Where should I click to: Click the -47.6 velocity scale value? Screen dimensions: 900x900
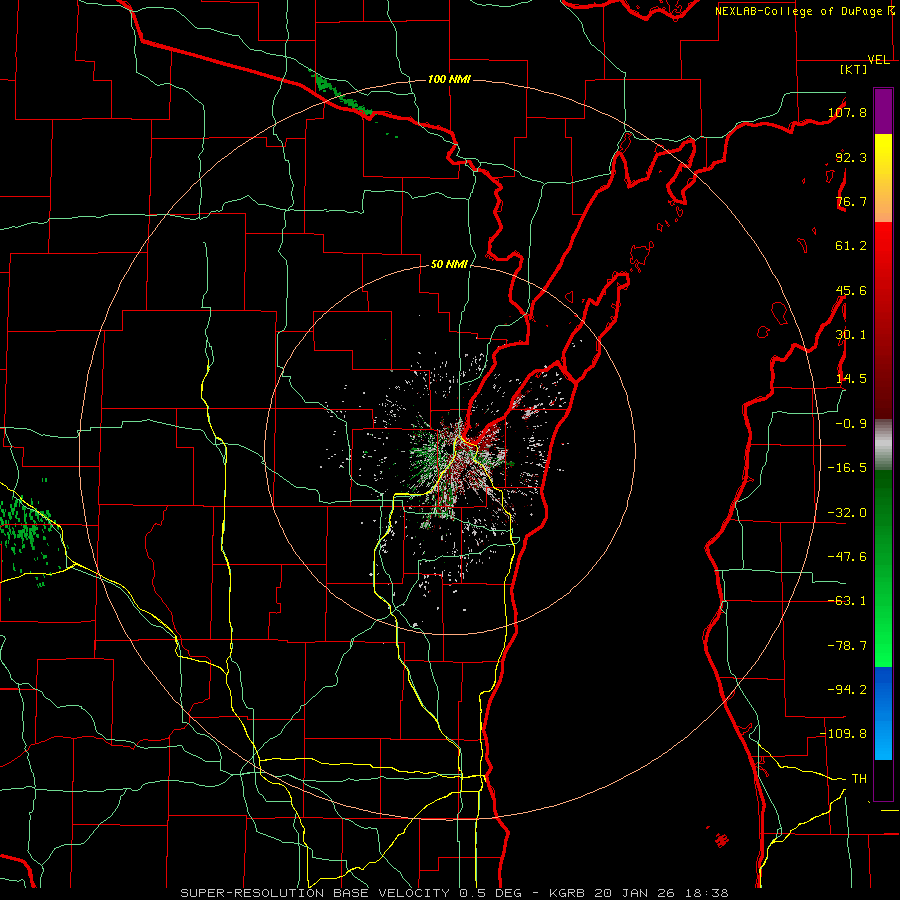(847, 557)
